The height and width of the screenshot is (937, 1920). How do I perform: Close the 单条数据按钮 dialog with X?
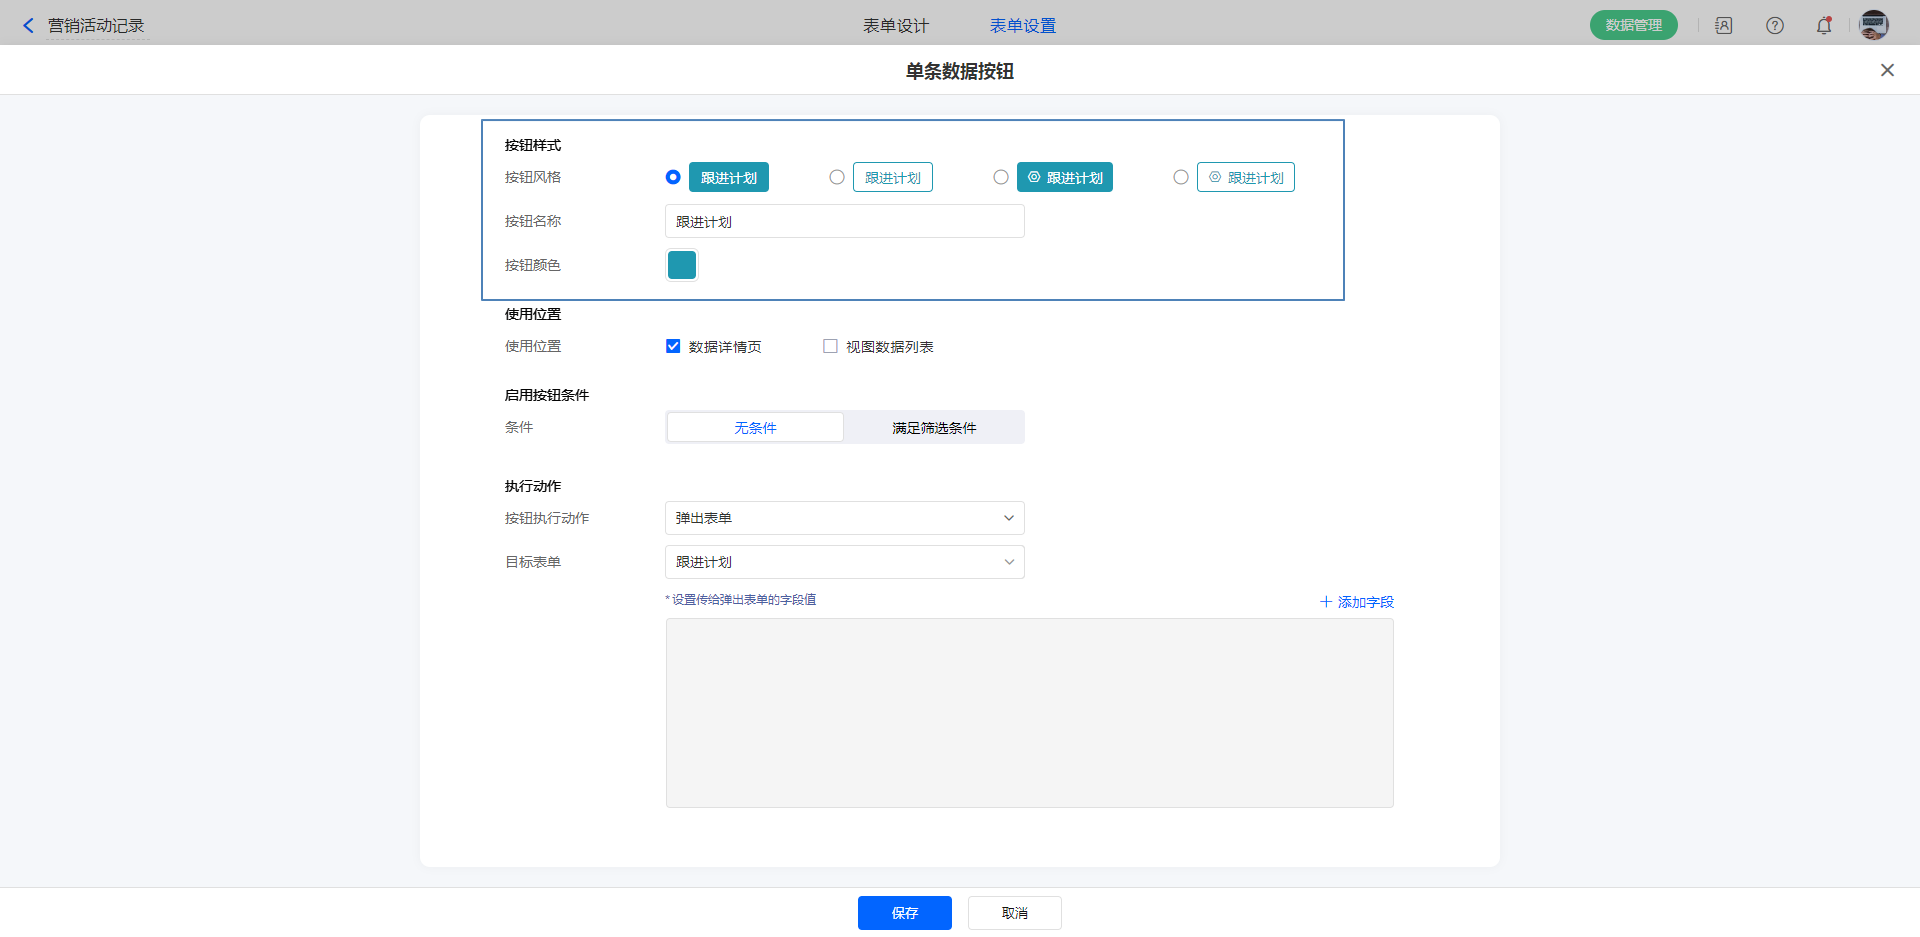point(1887,70)
